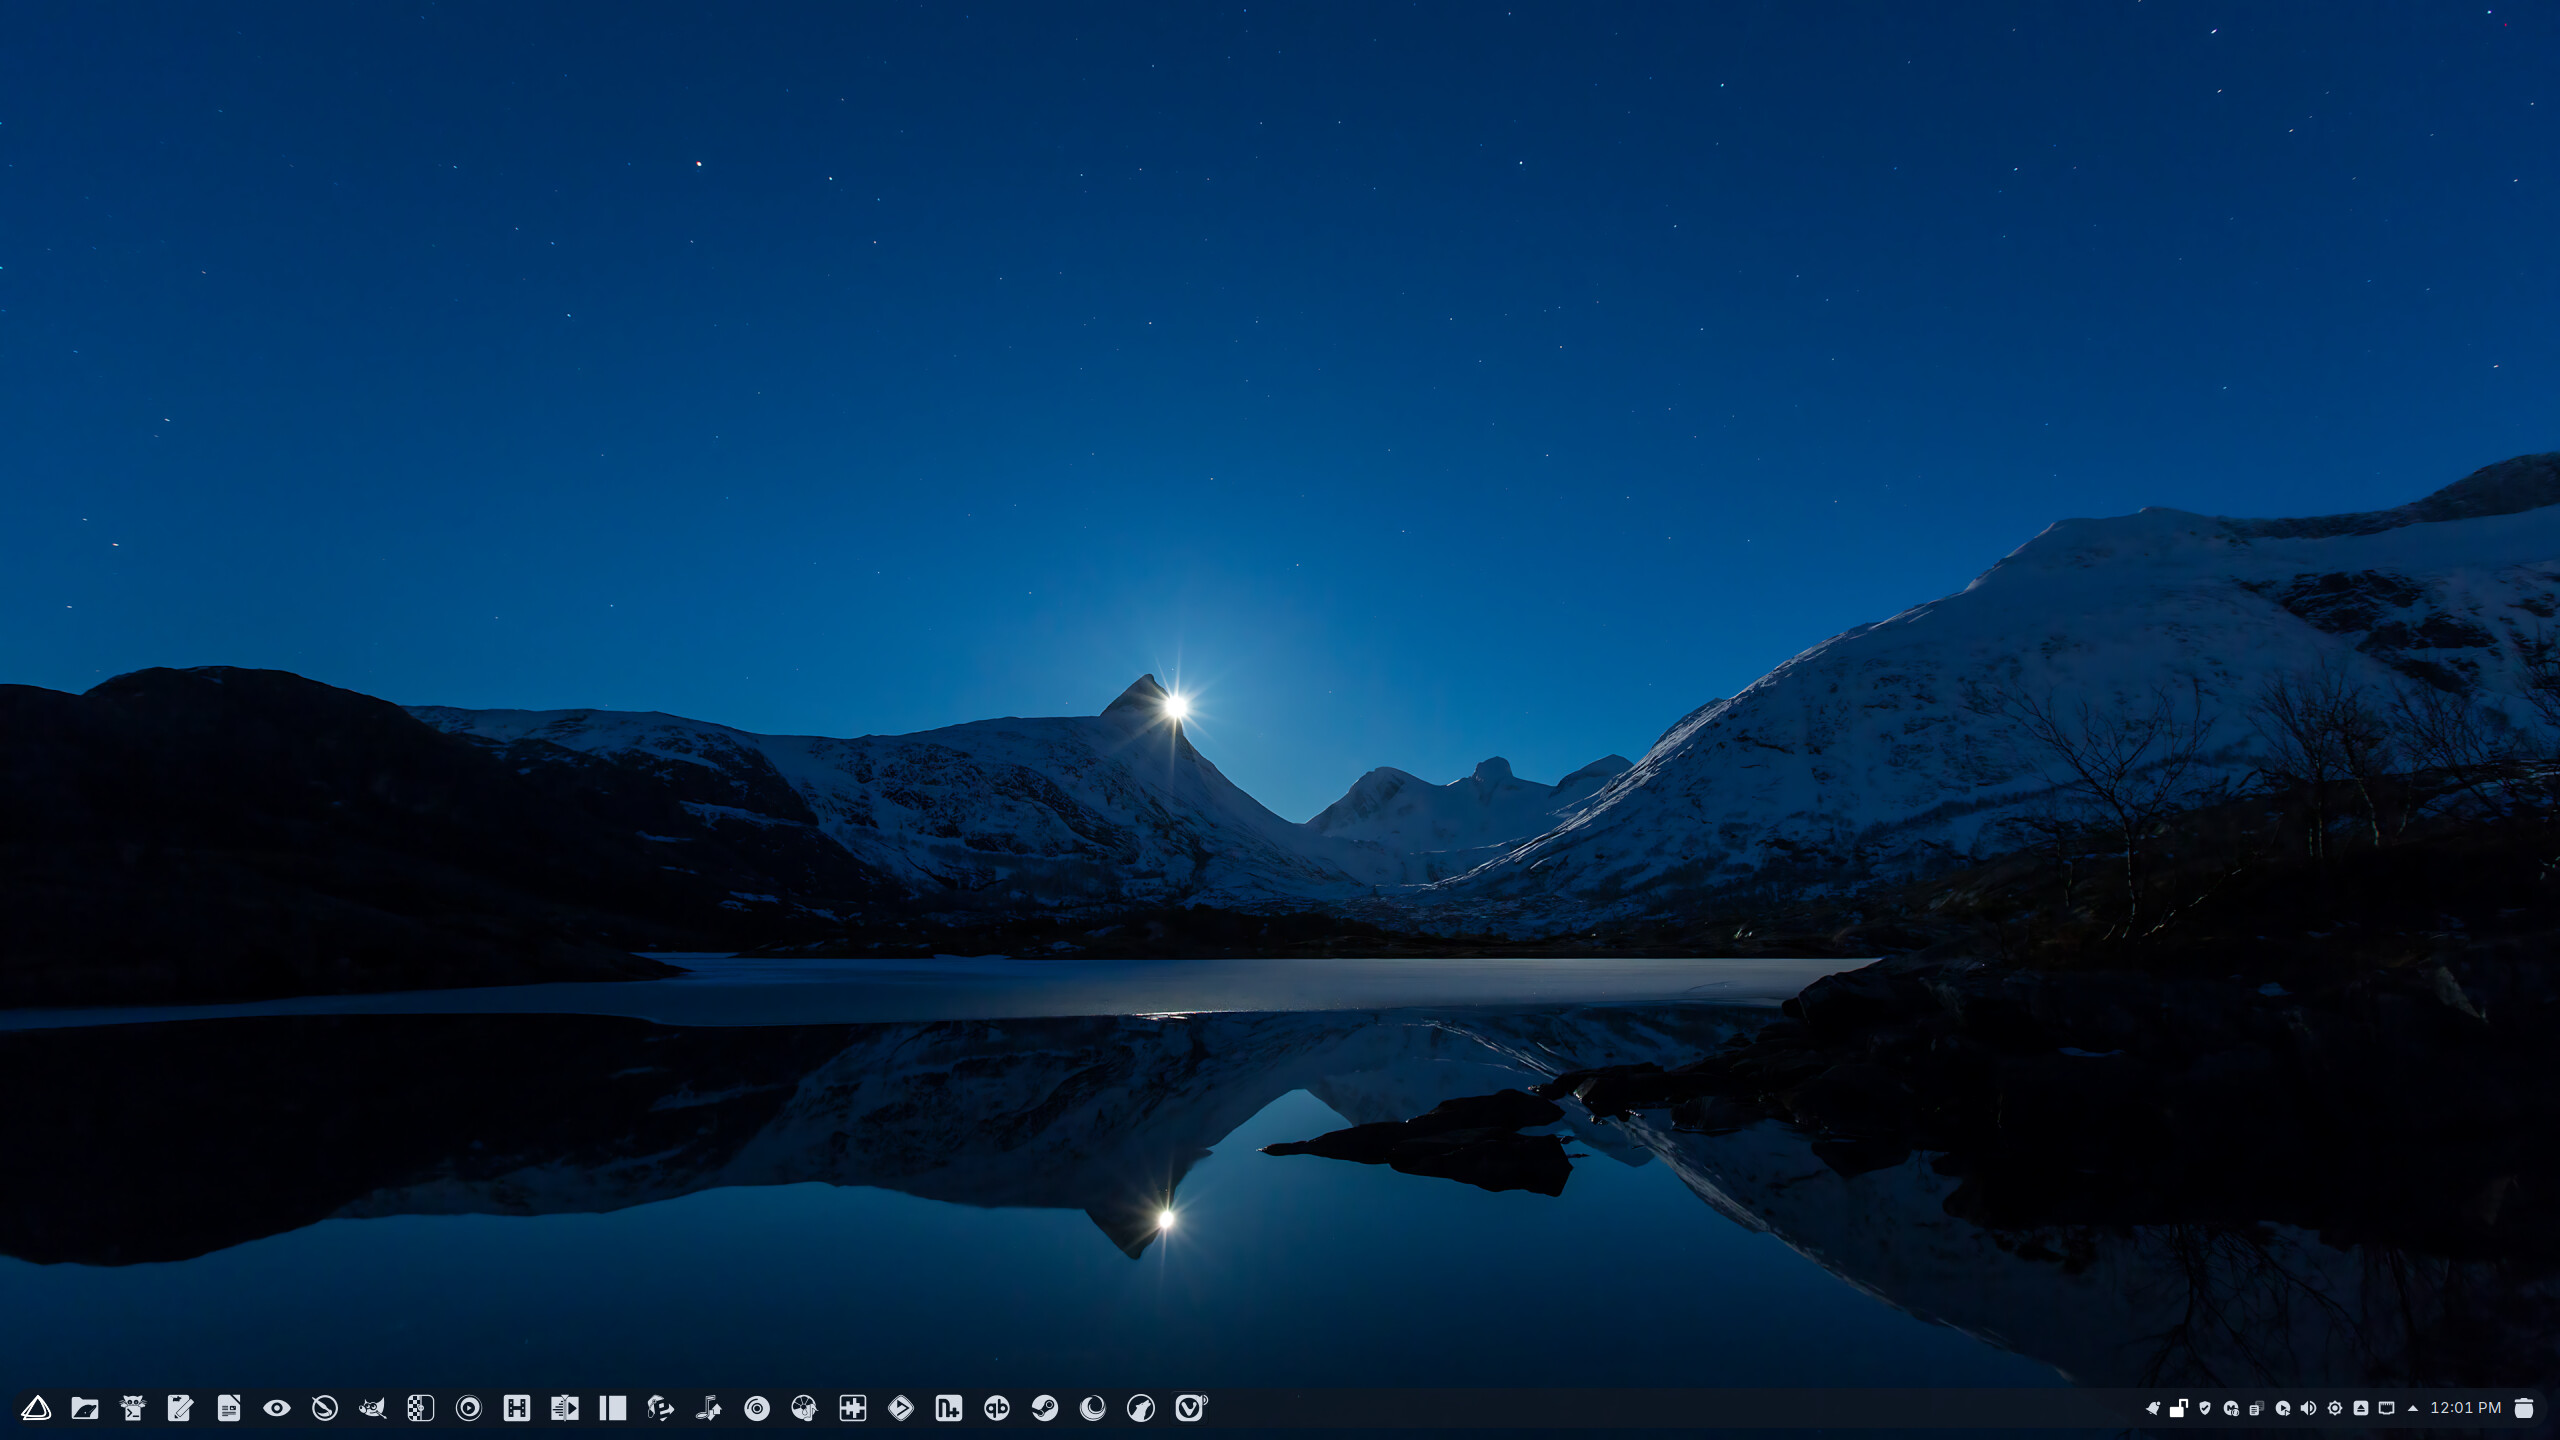This screenshot has height=1440, width=2560.
Task: Open the wired network connection tray icon
Action: click(2386, 1408)
